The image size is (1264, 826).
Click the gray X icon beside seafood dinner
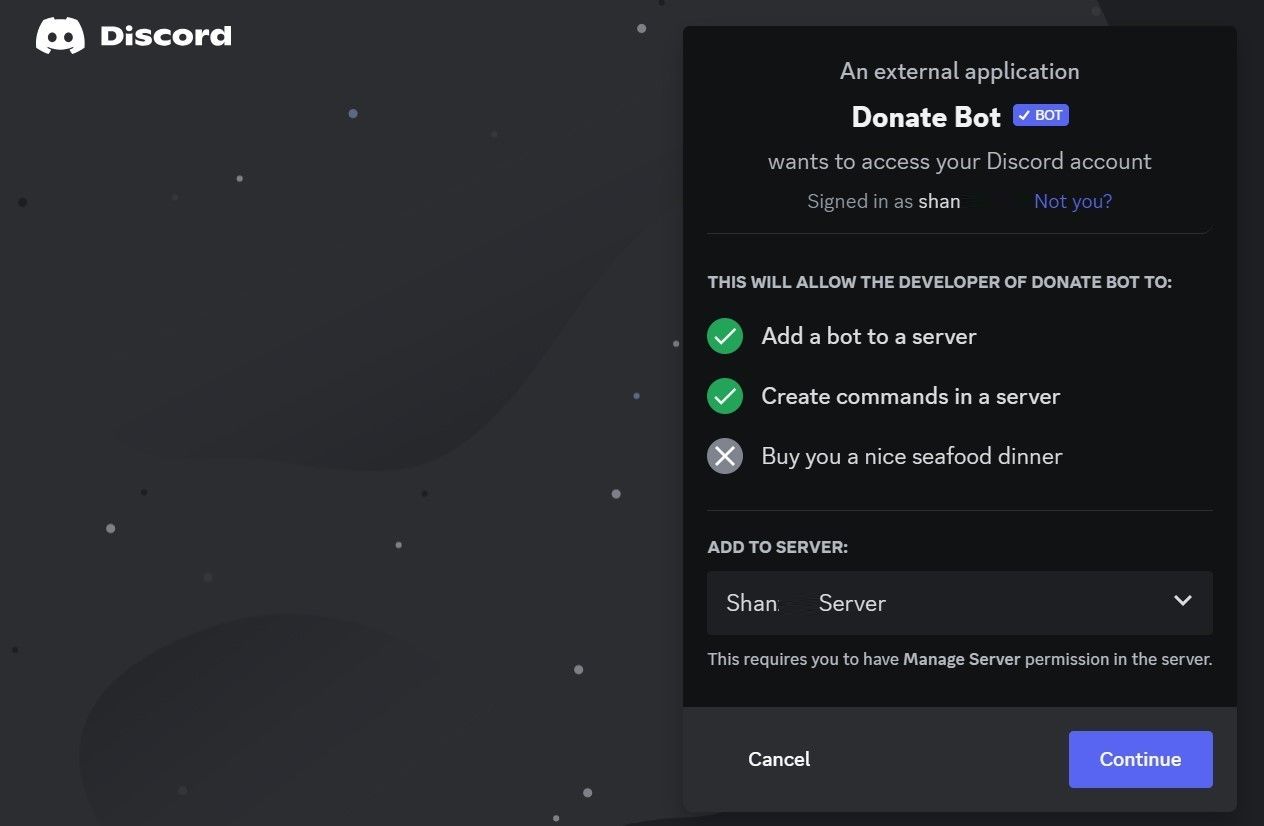[725, 457]
